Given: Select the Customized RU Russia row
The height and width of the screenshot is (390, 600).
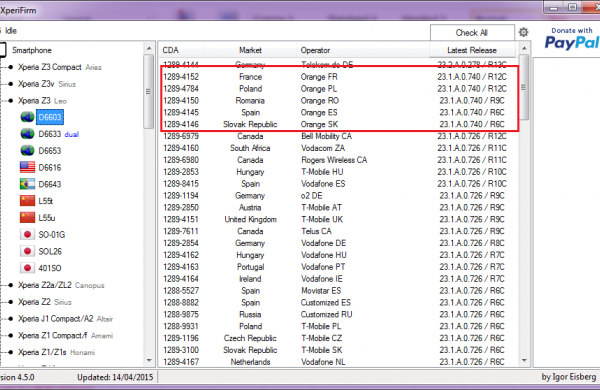Looking at the screenshot, I should tap(339, 314).
